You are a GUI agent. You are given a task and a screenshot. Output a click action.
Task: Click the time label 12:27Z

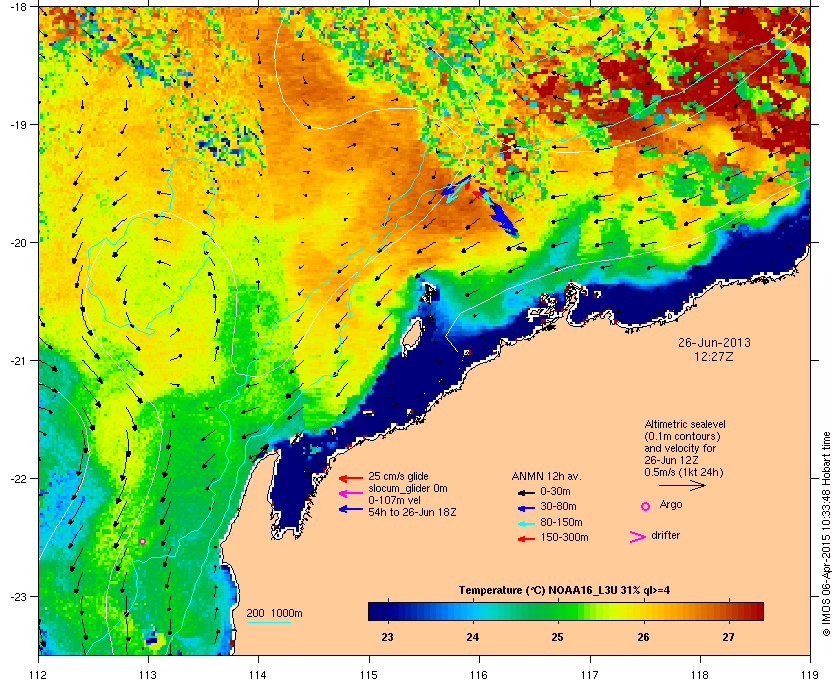(x=714, y=356)
